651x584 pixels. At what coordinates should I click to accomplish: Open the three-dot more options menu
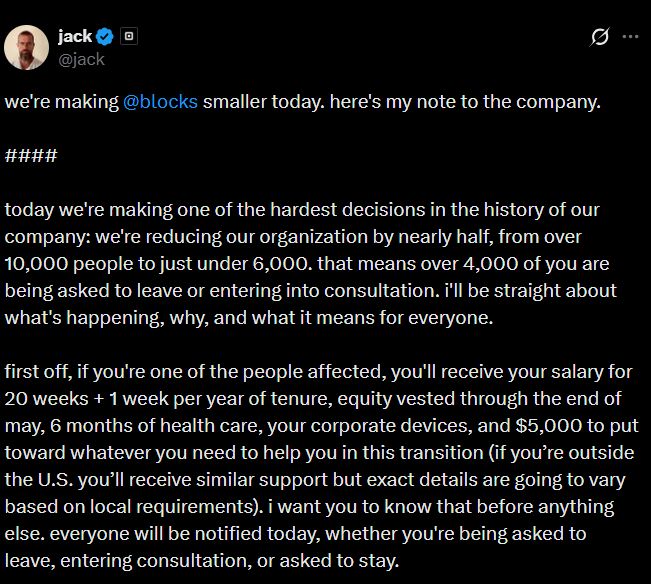[x=630, y=38]
